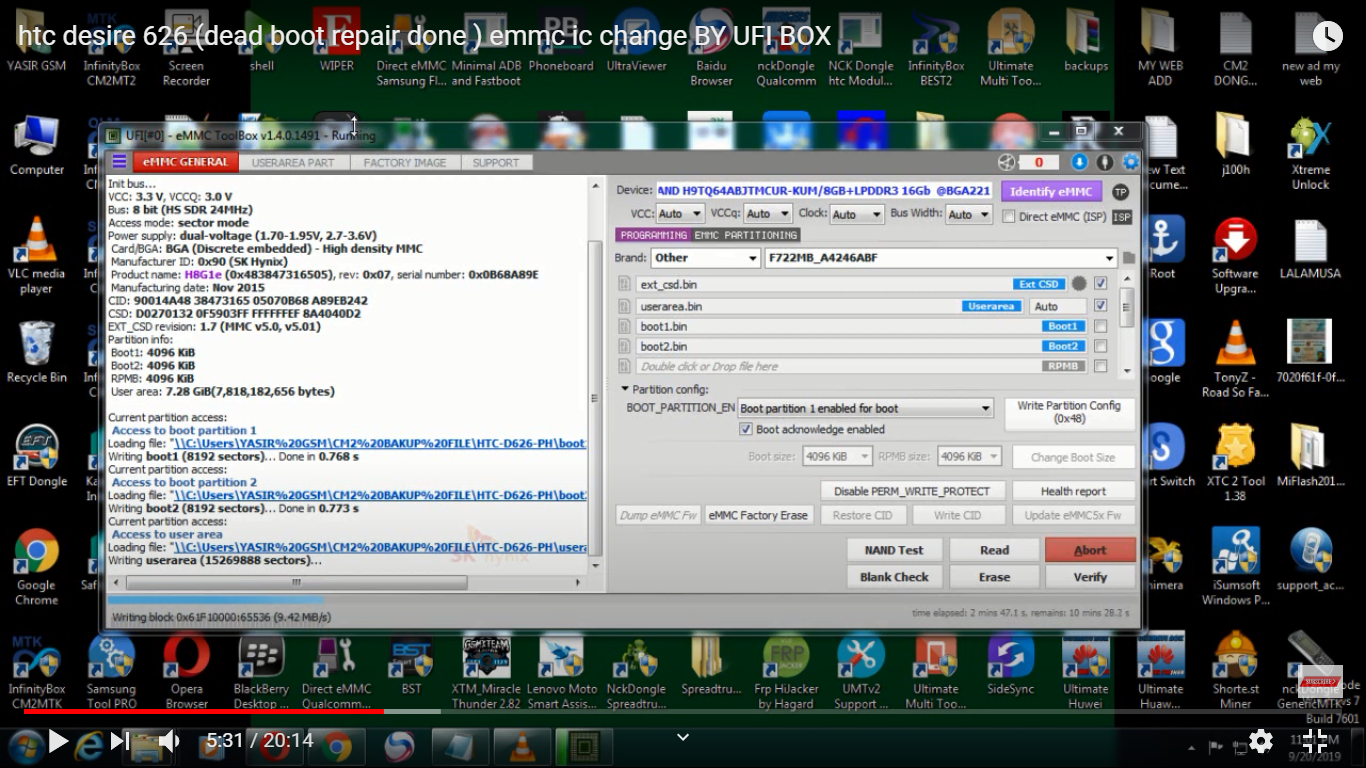Open Google Chrome desktop shortcut

[37, 567]
